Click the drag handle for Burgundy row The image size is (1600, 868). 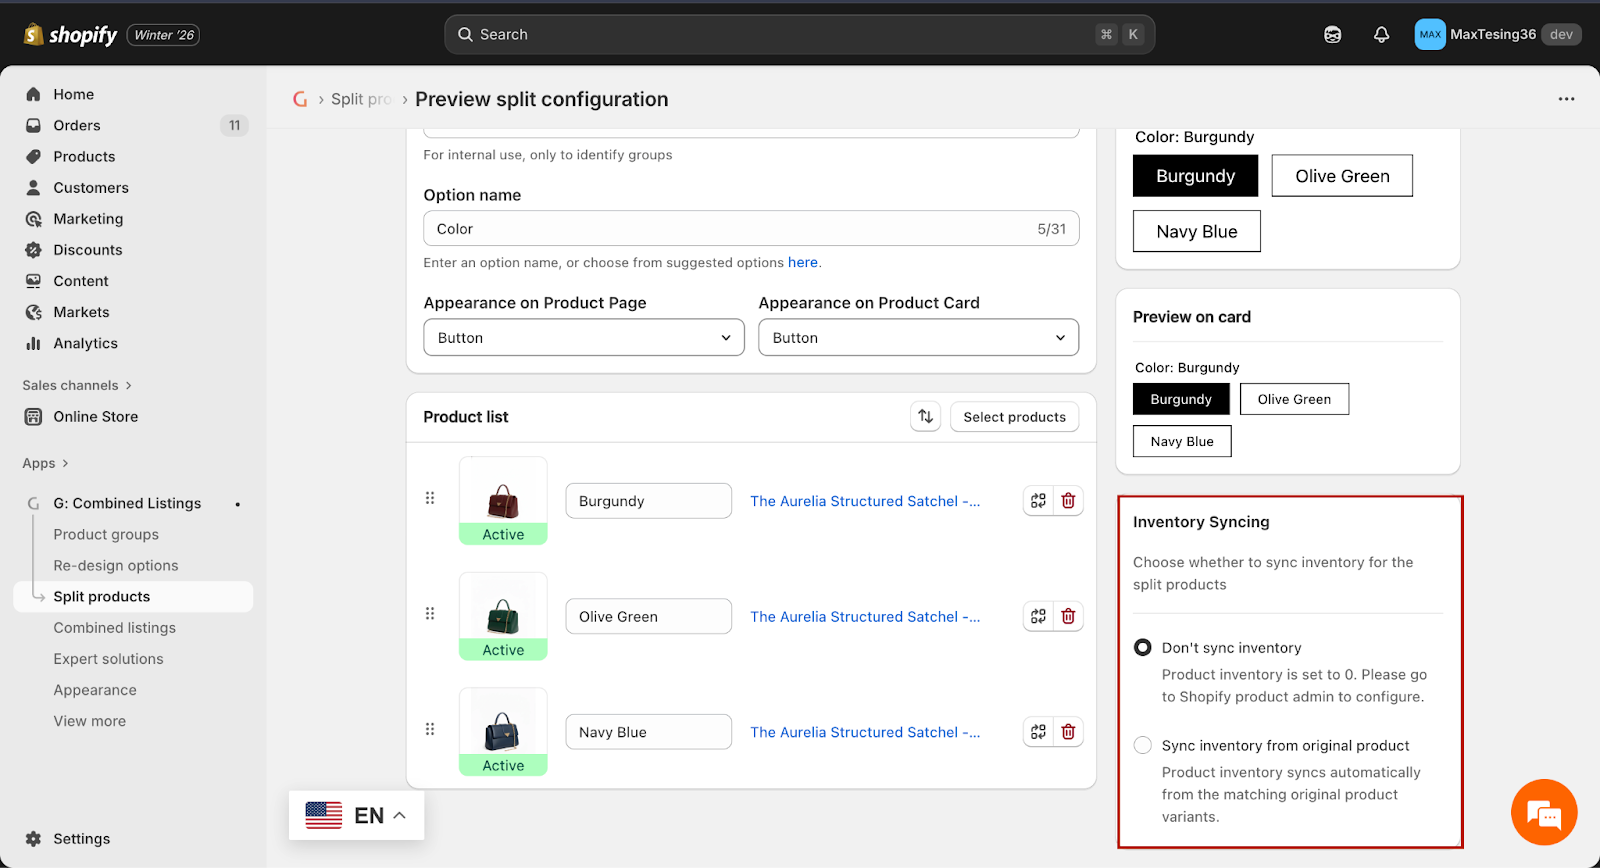(430, 498)
